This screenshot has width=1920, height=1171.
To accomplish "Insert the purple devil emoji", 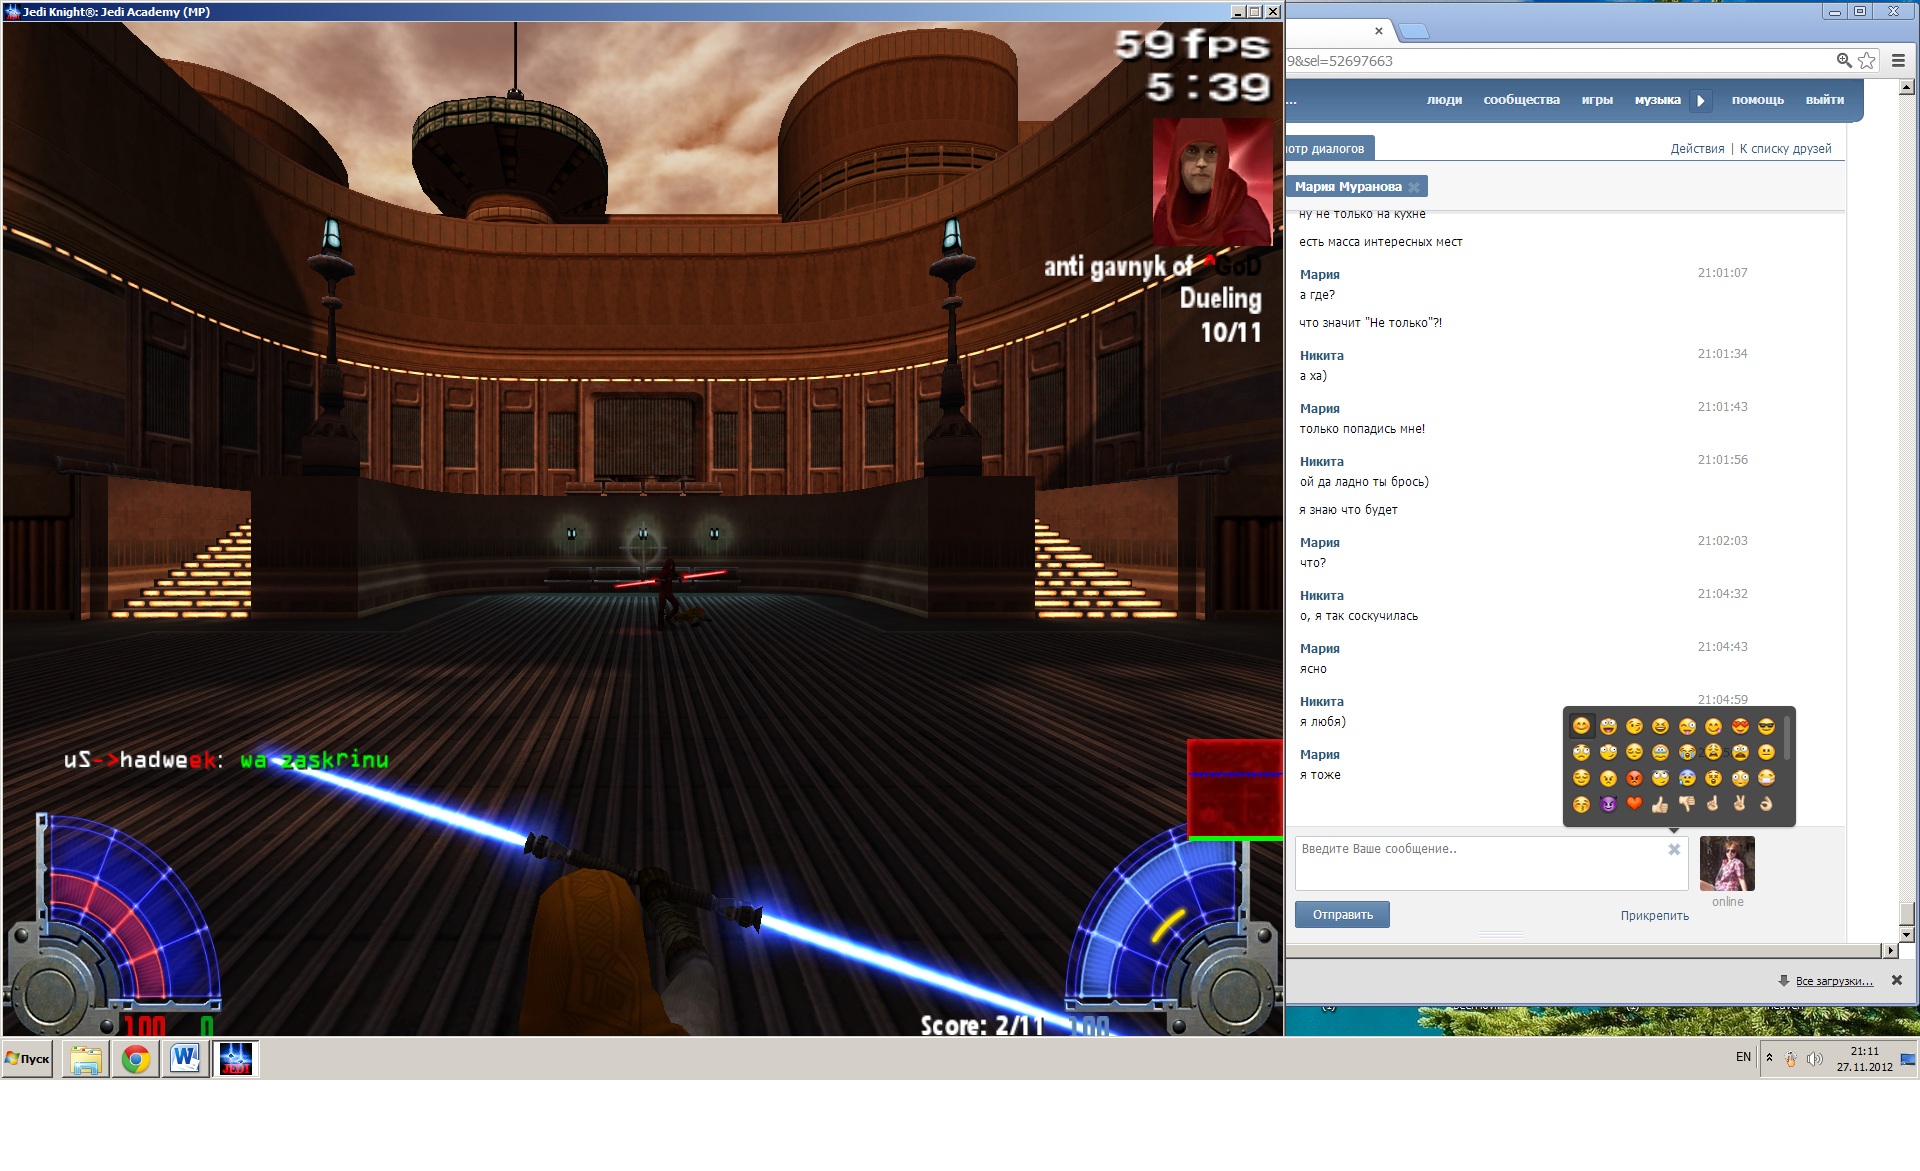I will pyautogui.click(x=1608, y=804).
